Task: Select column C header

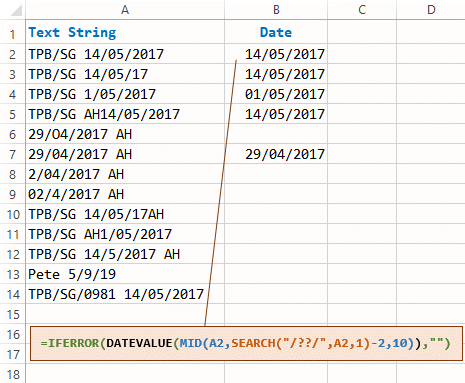Action: [362, 10]
